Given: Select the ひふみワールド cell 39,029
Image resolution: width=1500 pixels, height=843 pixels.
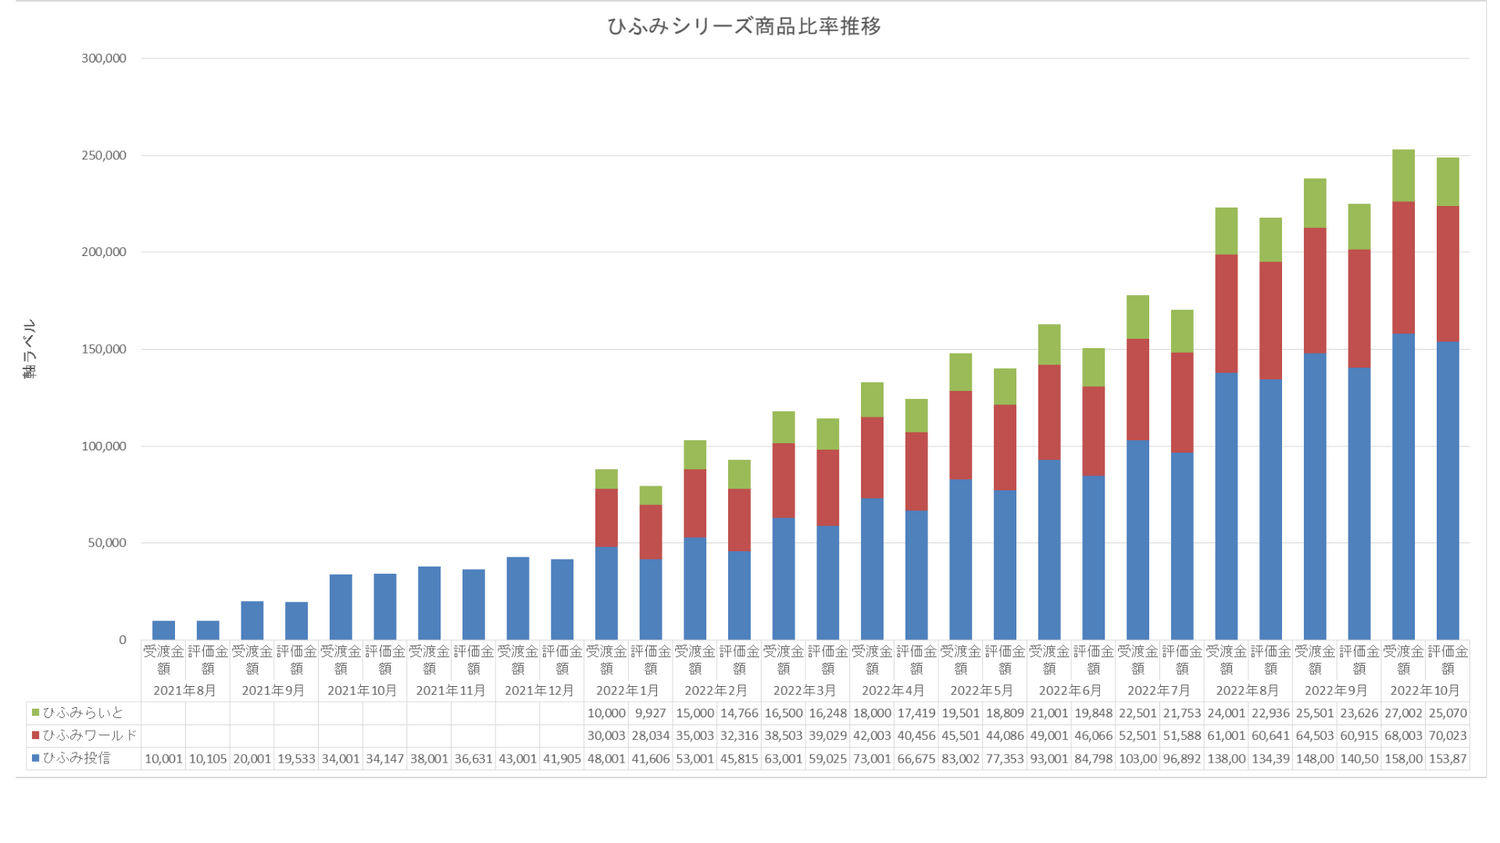Looking at the screenshot, I should click(828, 736).
